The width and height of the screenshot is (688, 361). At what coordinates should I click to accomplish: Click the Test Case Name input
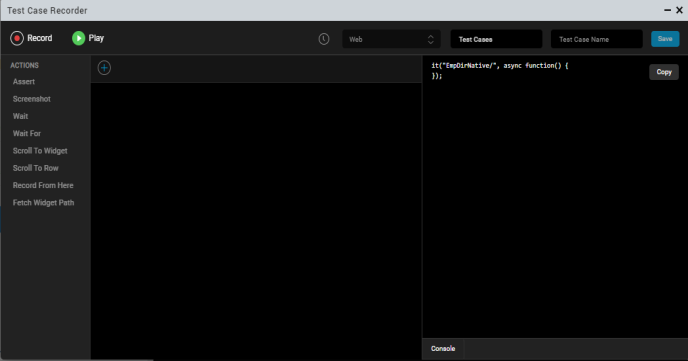point(597,39)
